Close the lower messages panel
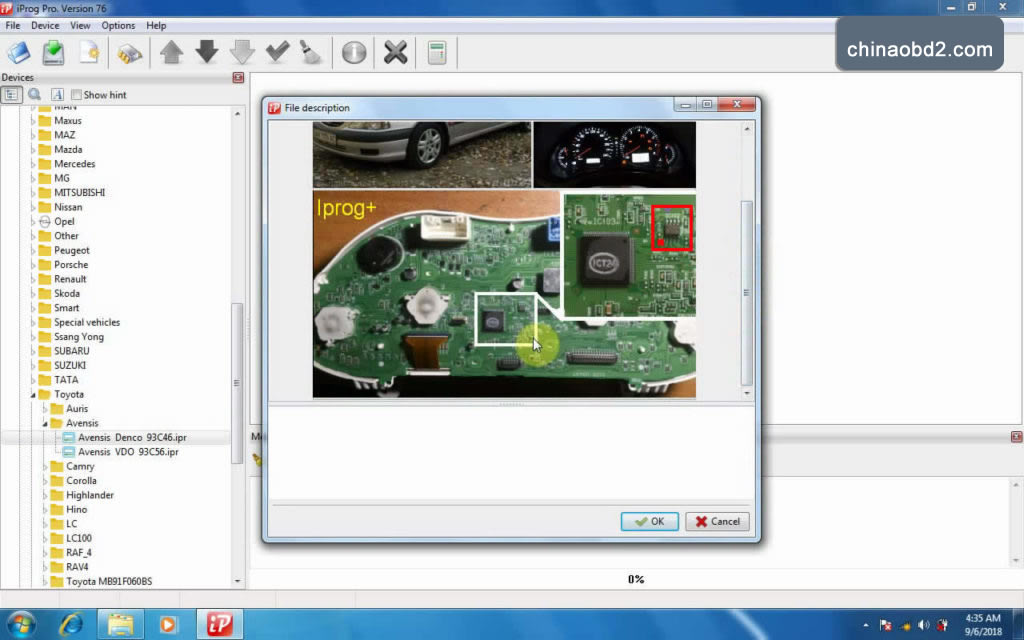This screenshot has height=640, width=1024. pyautogui.click(x=1016, y=436)
